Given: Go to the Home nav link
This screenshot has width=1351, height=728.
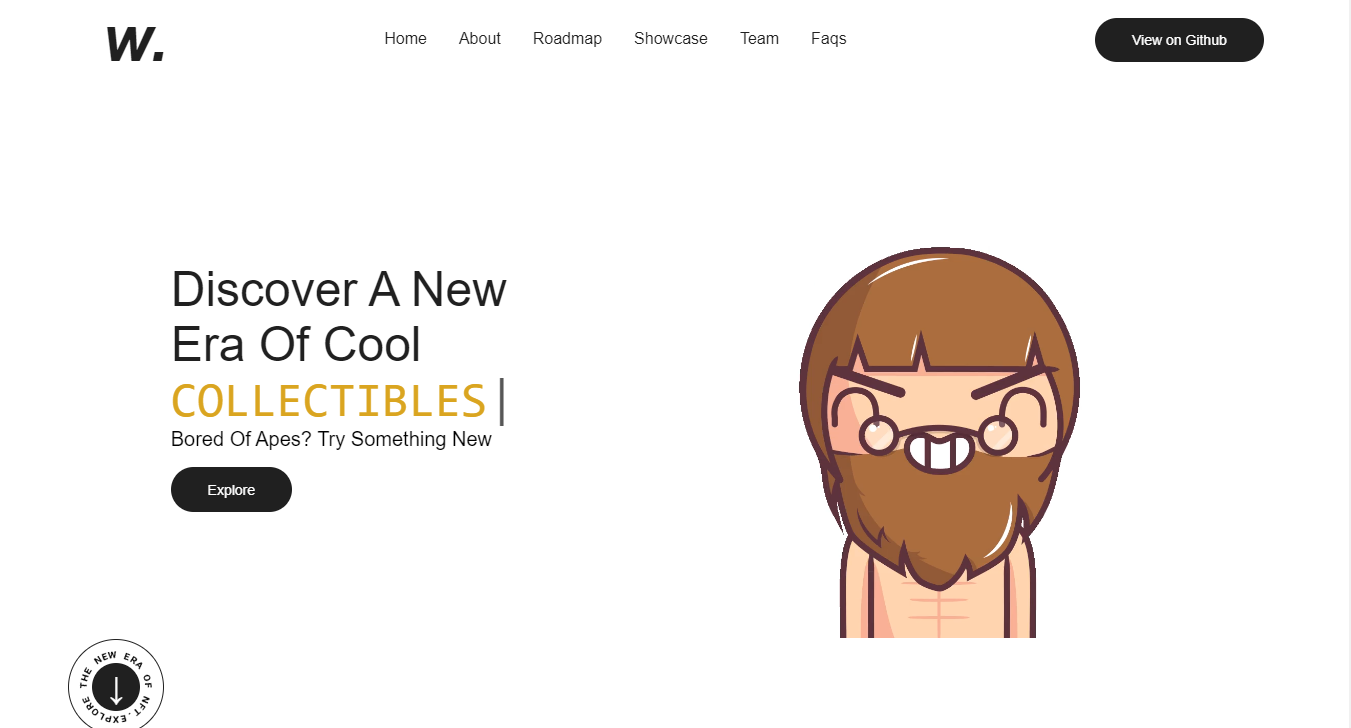Looking at the screenshot, I should [405, 39].
